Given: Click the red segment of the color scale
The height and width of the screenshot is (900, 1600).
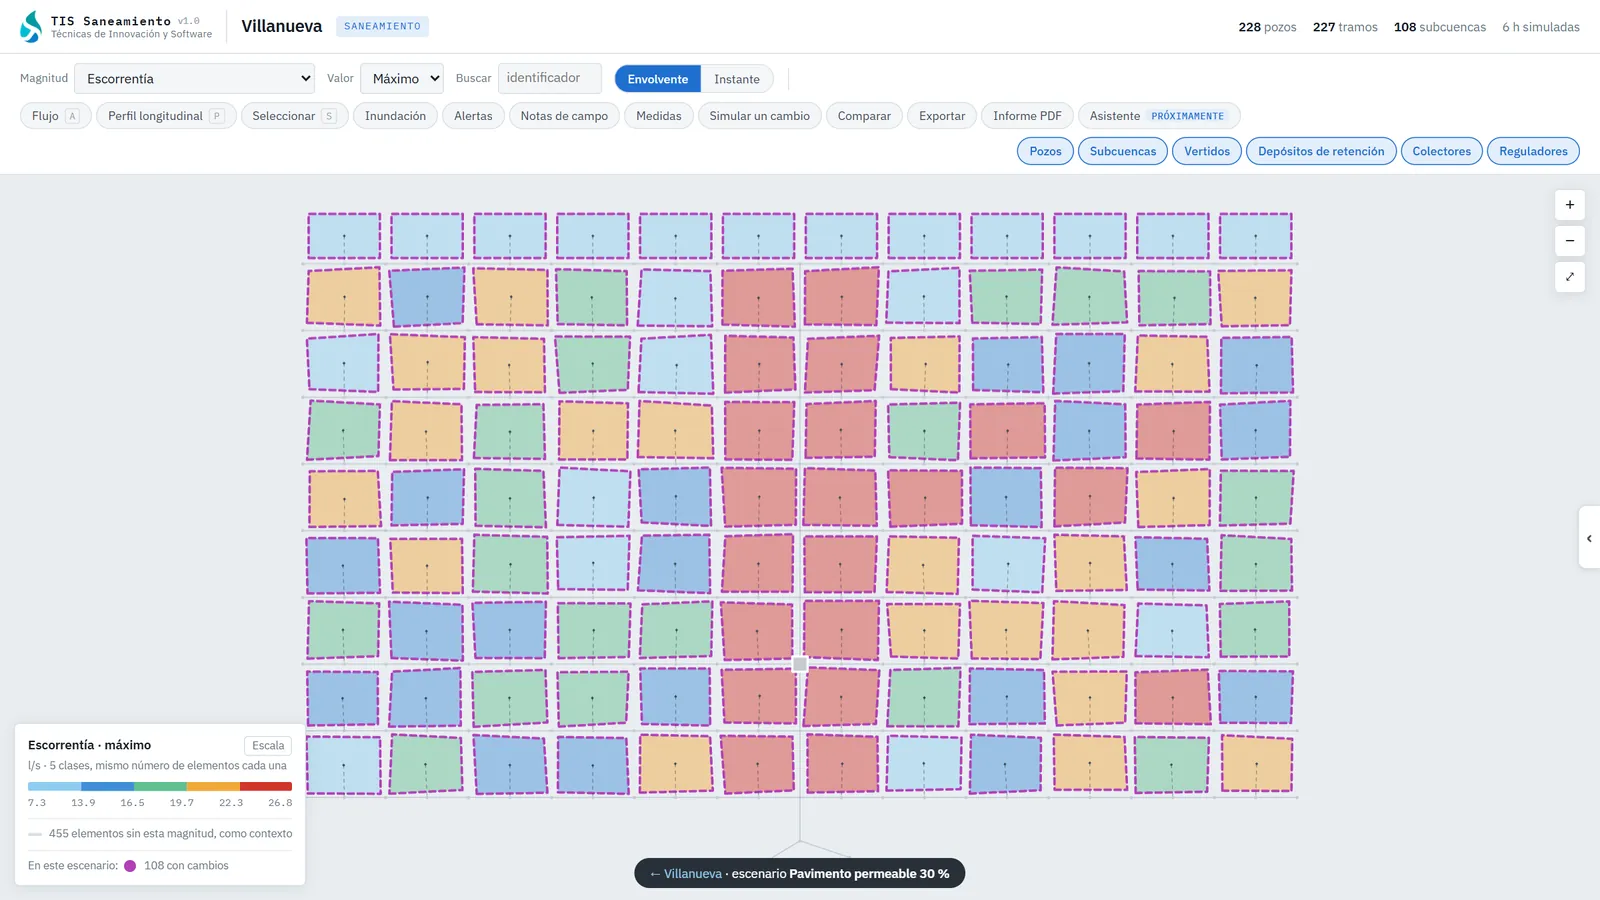Looking at the screenshot, I should click(266, 787).
